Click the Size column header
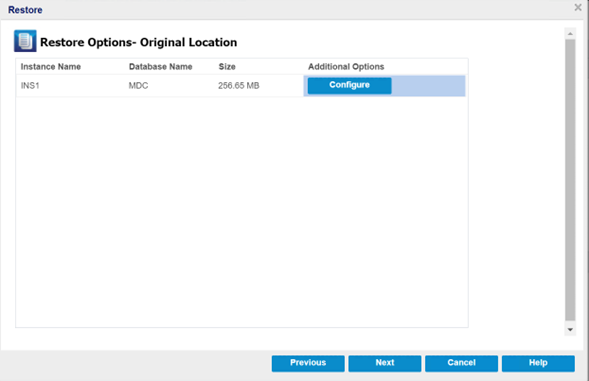 (227, 67)
